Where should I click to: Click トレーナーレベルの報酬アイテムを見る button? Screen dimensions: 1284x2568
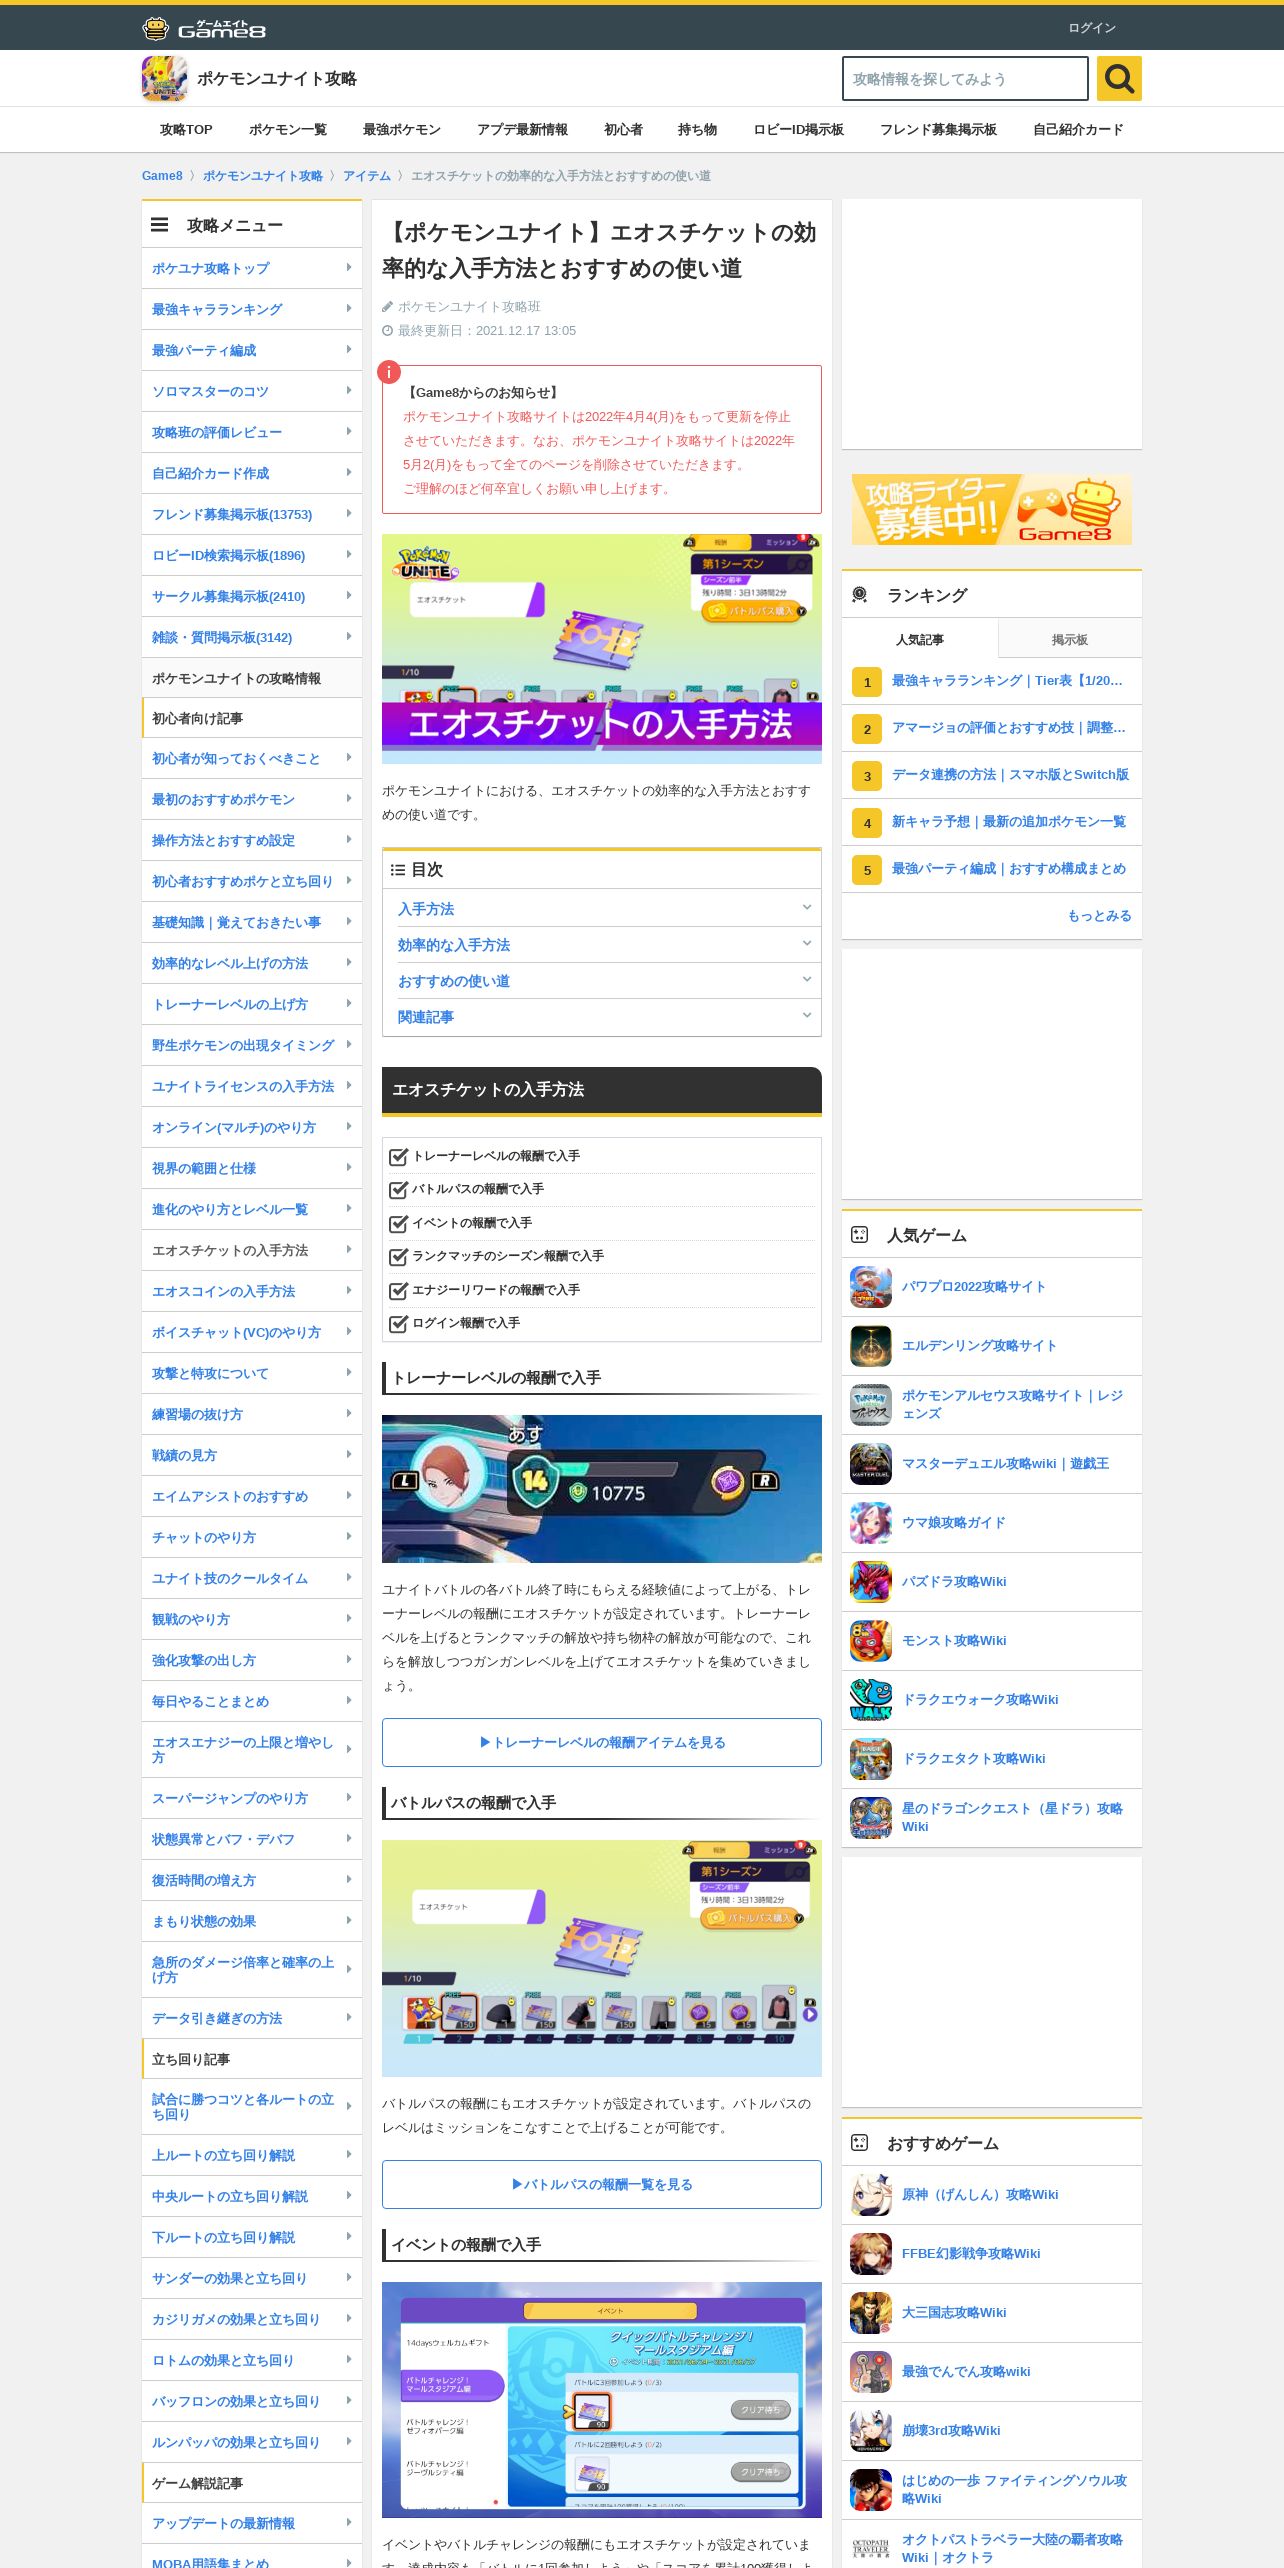click(x=602, y=1742)
